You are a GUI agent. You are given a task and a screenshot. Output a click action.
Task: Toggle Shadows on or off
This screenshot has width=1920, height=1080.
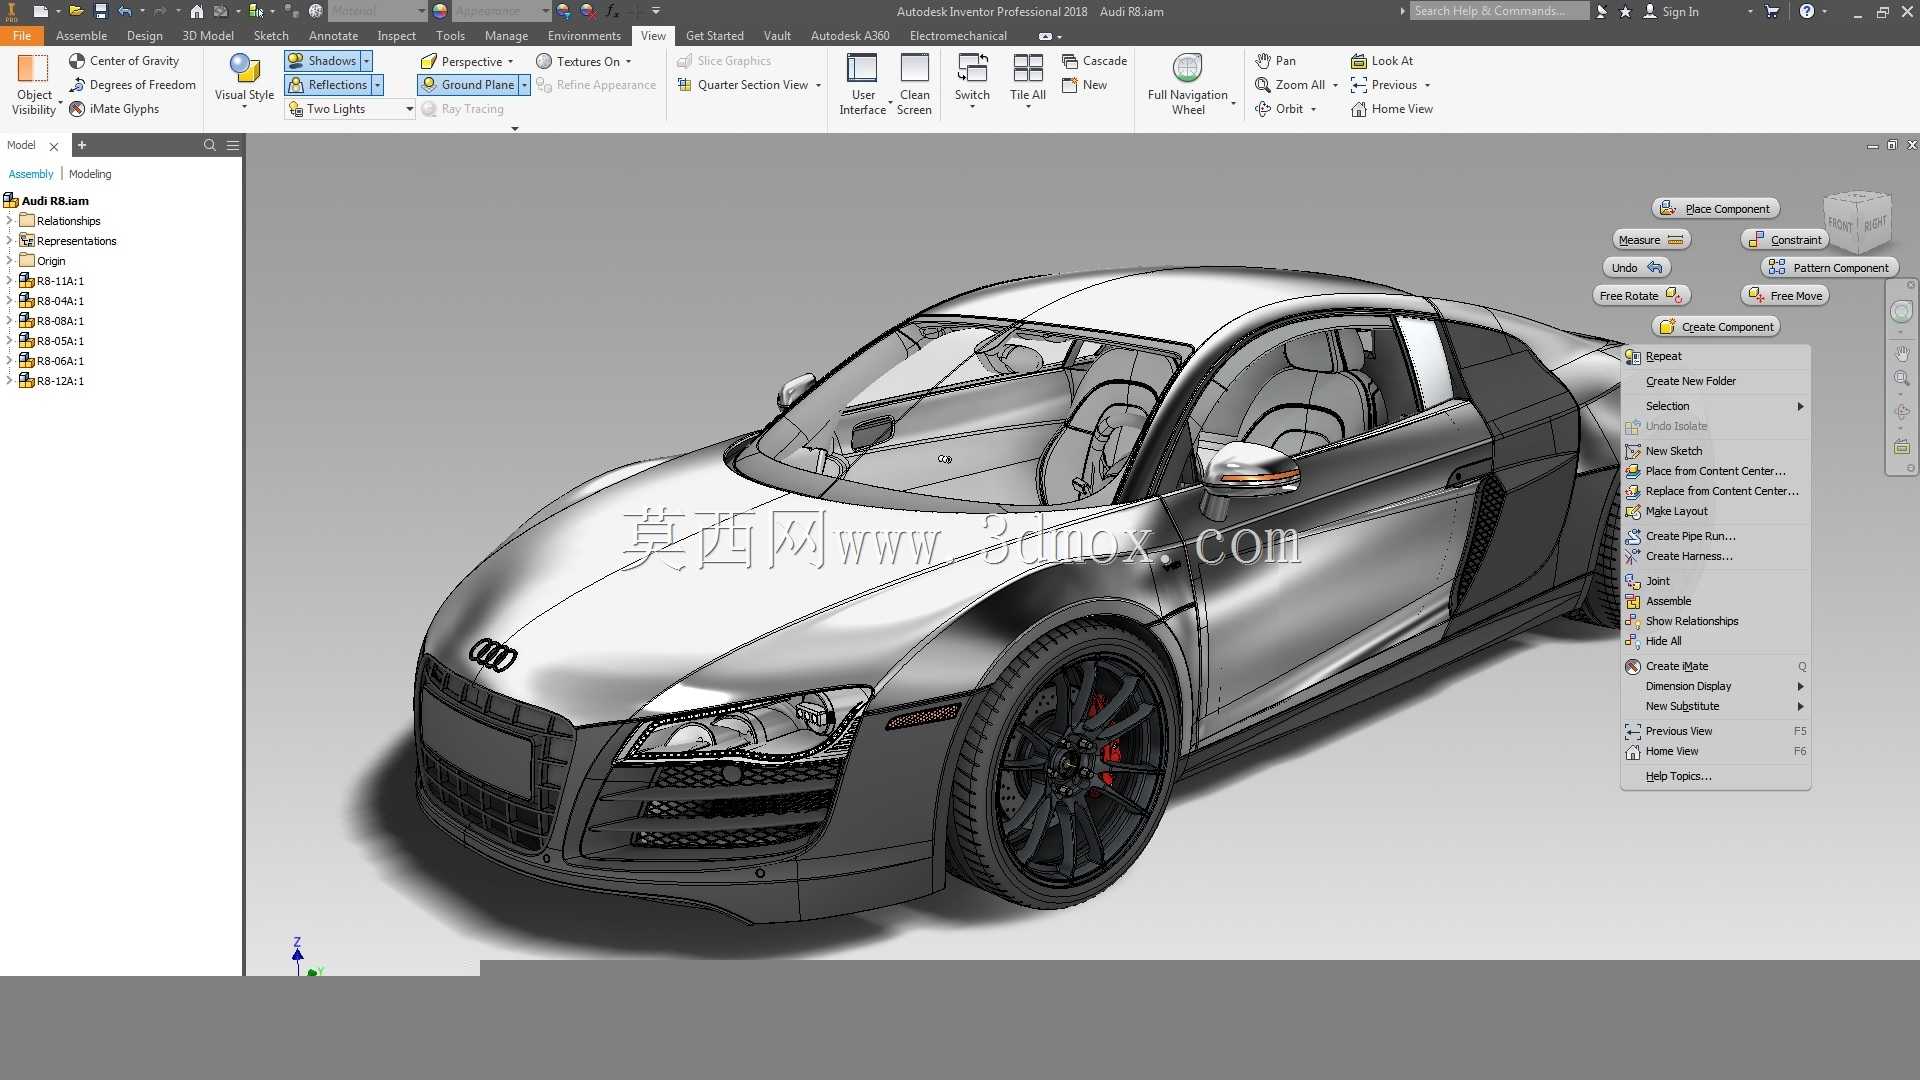[x=322, y=61]
